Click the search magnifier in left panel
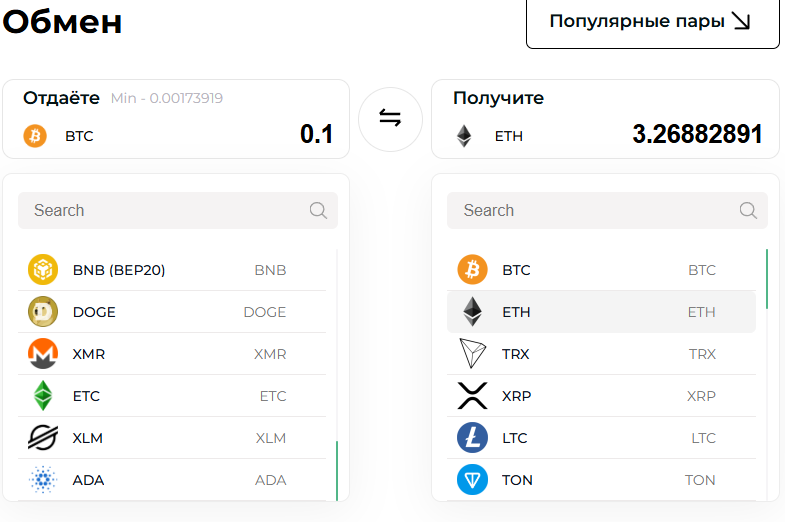Image resolution: width=785 pixels, height=522 pixels. click(x=318, y=210)
